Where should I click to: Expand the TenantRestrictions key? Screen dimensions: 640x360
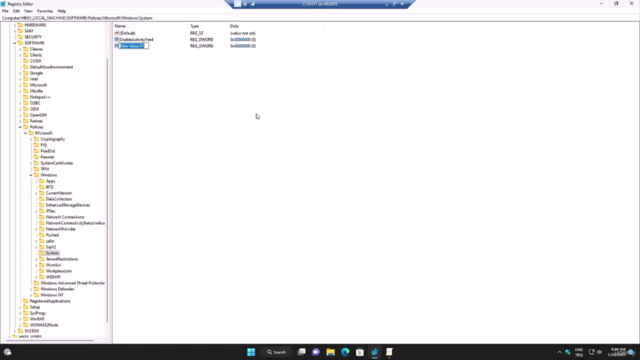pyautogui.click(x=36, y=259)
